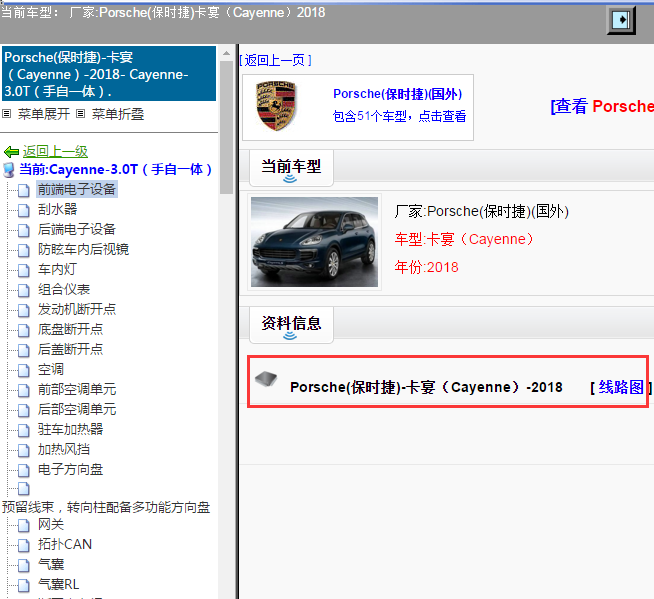Open 电子方向盘 entry
Image resolution: width=654 pixels, height=599 pixels.
pyautogui.click(x=70, y=470)
